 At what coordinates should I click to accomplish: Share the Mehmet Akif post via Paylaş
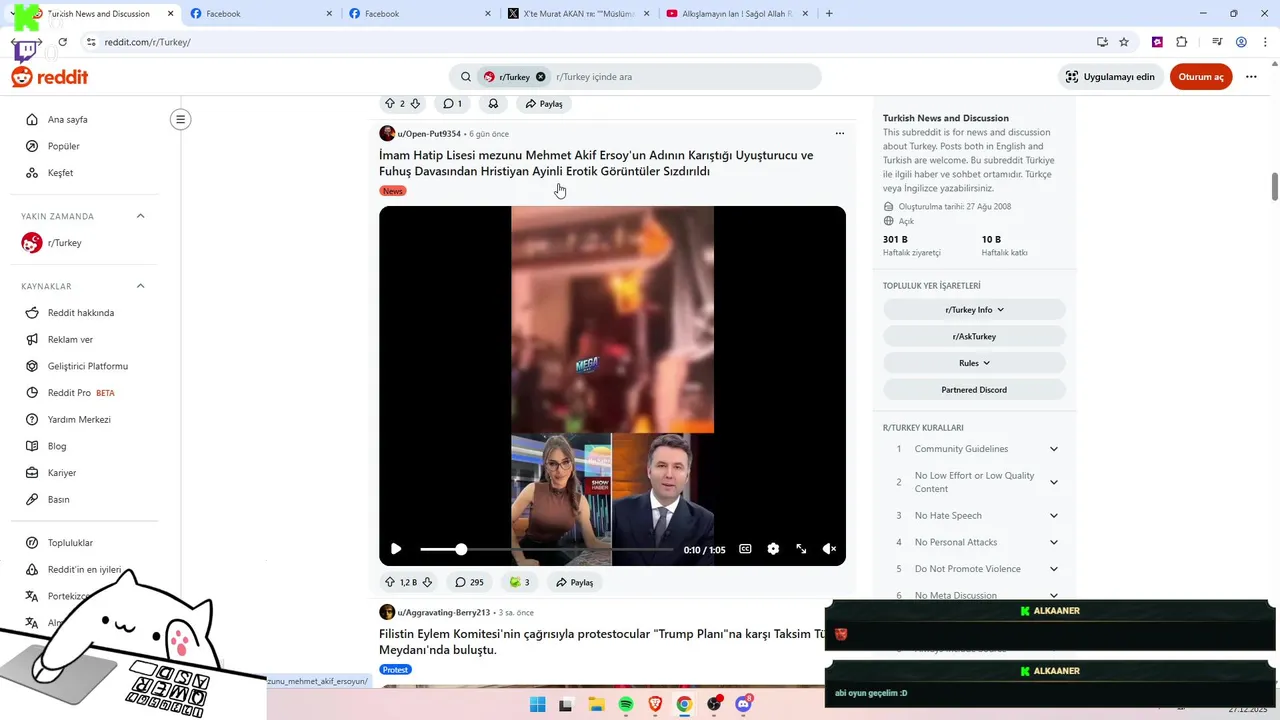click(575, 582)
